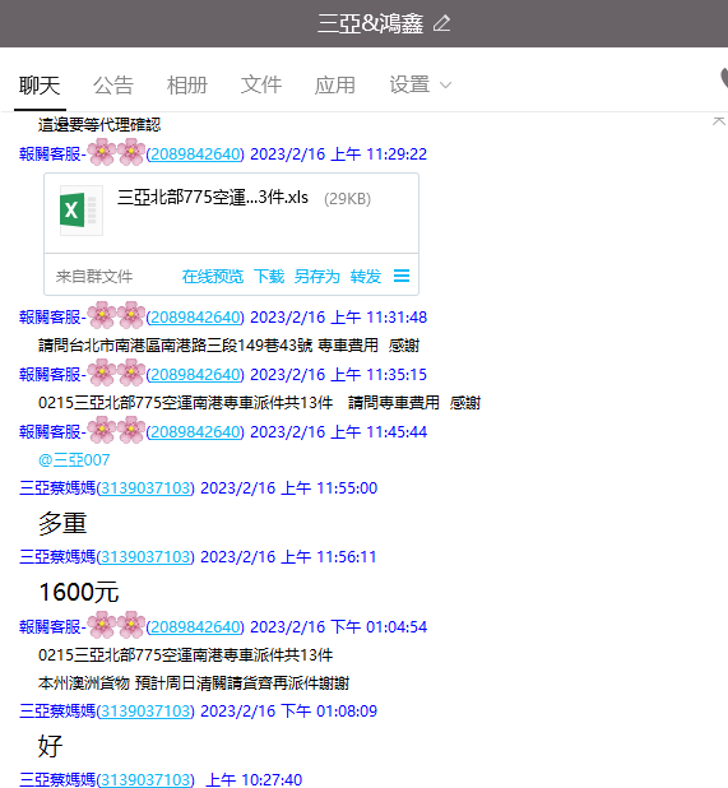This screenshot has width=728, height=788.
Task: Click the pencil icon to rename group
Action: click(x=442, y=23)
